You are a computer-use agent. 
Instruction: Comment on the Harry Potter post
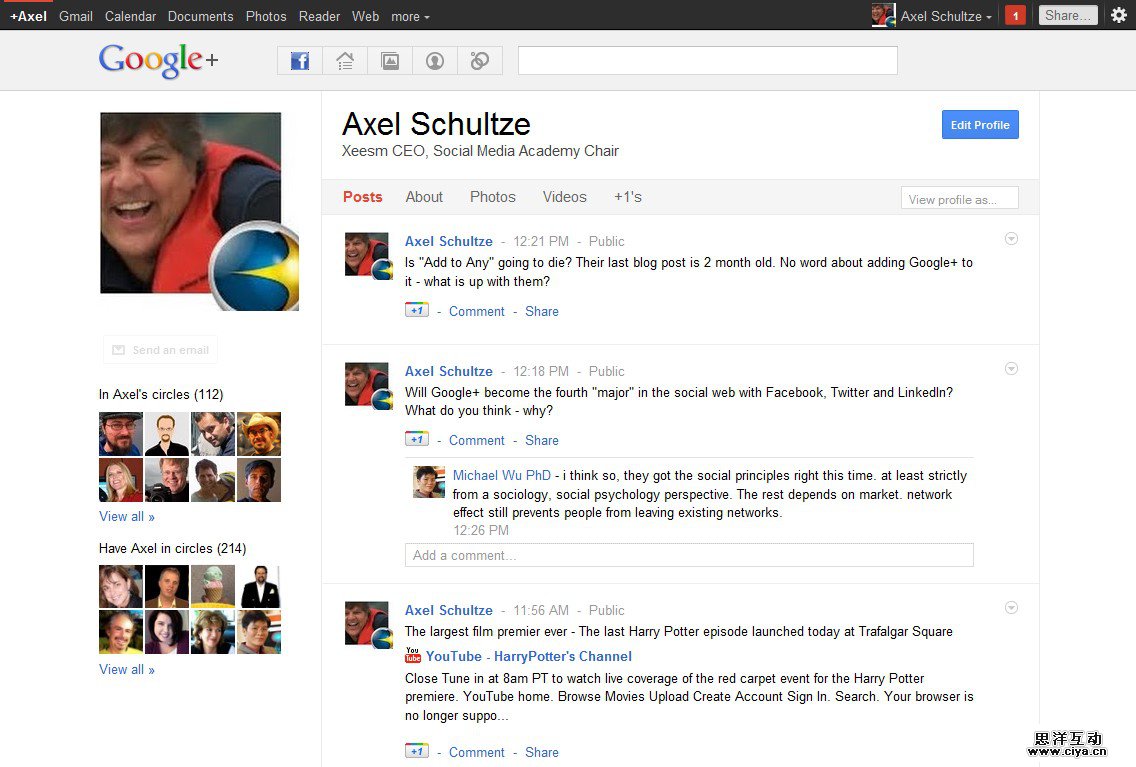coord(477,753)
